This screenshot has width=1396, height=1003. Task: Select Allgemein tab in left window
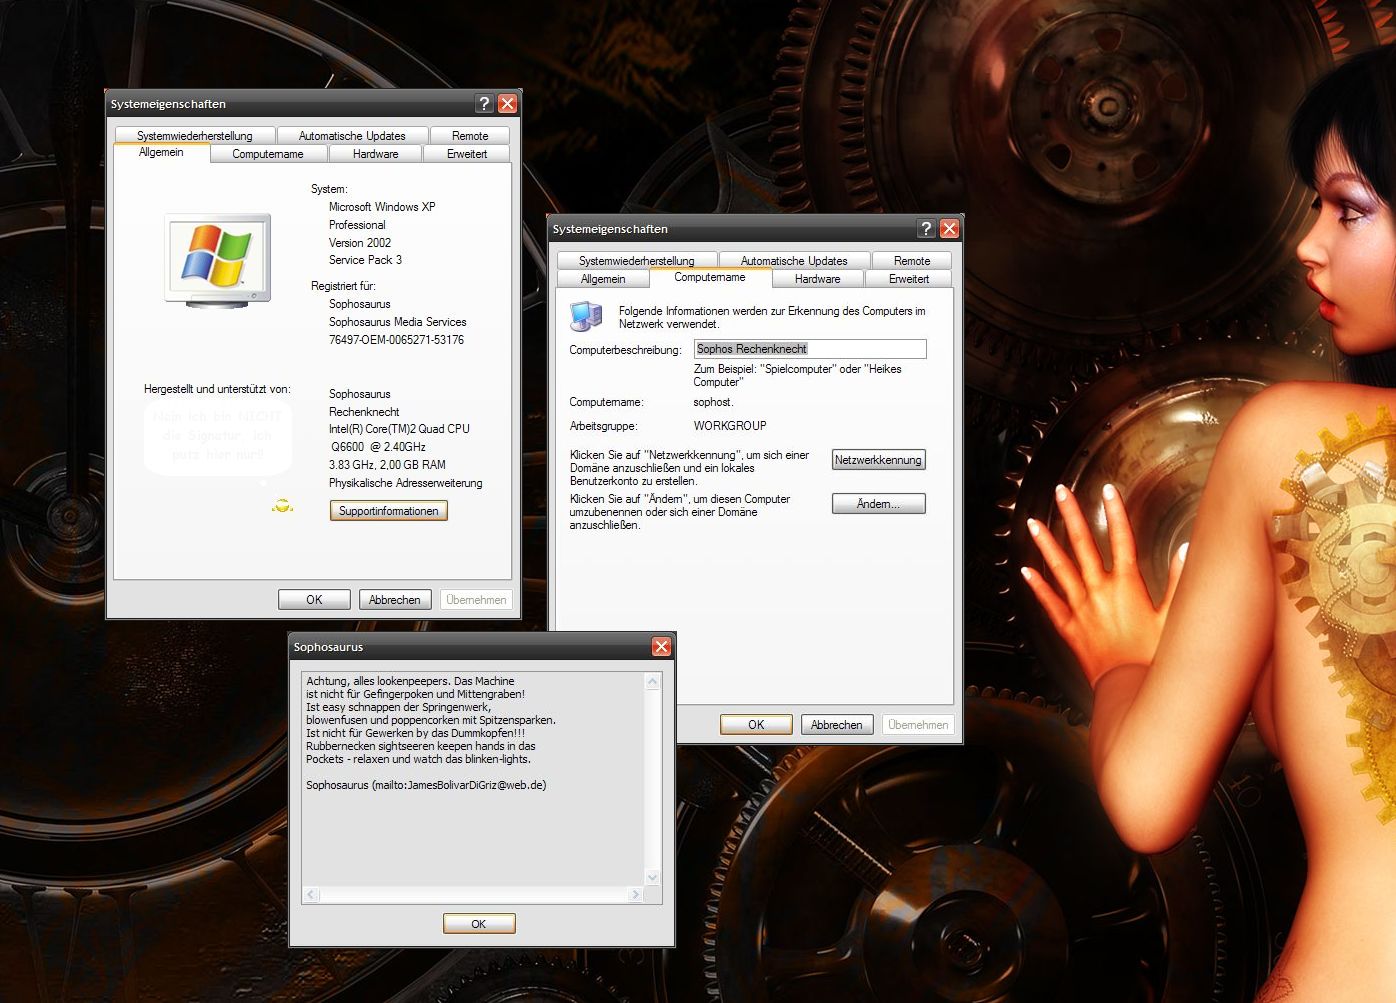pos(161,152)
